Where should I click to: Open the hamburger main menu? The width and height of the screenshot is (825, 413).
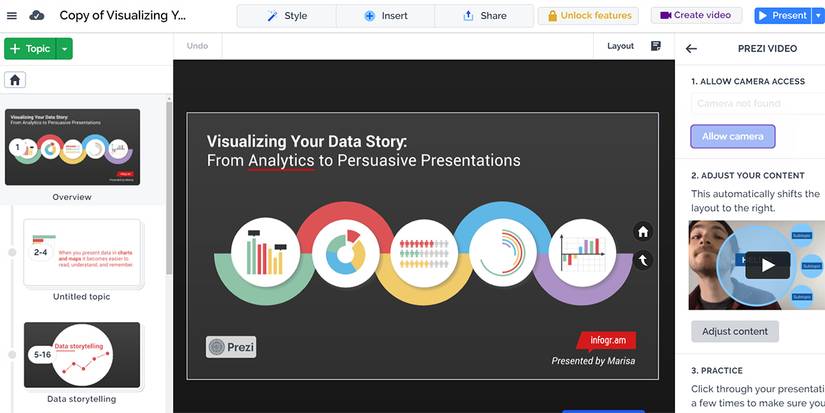coord(12,15)
